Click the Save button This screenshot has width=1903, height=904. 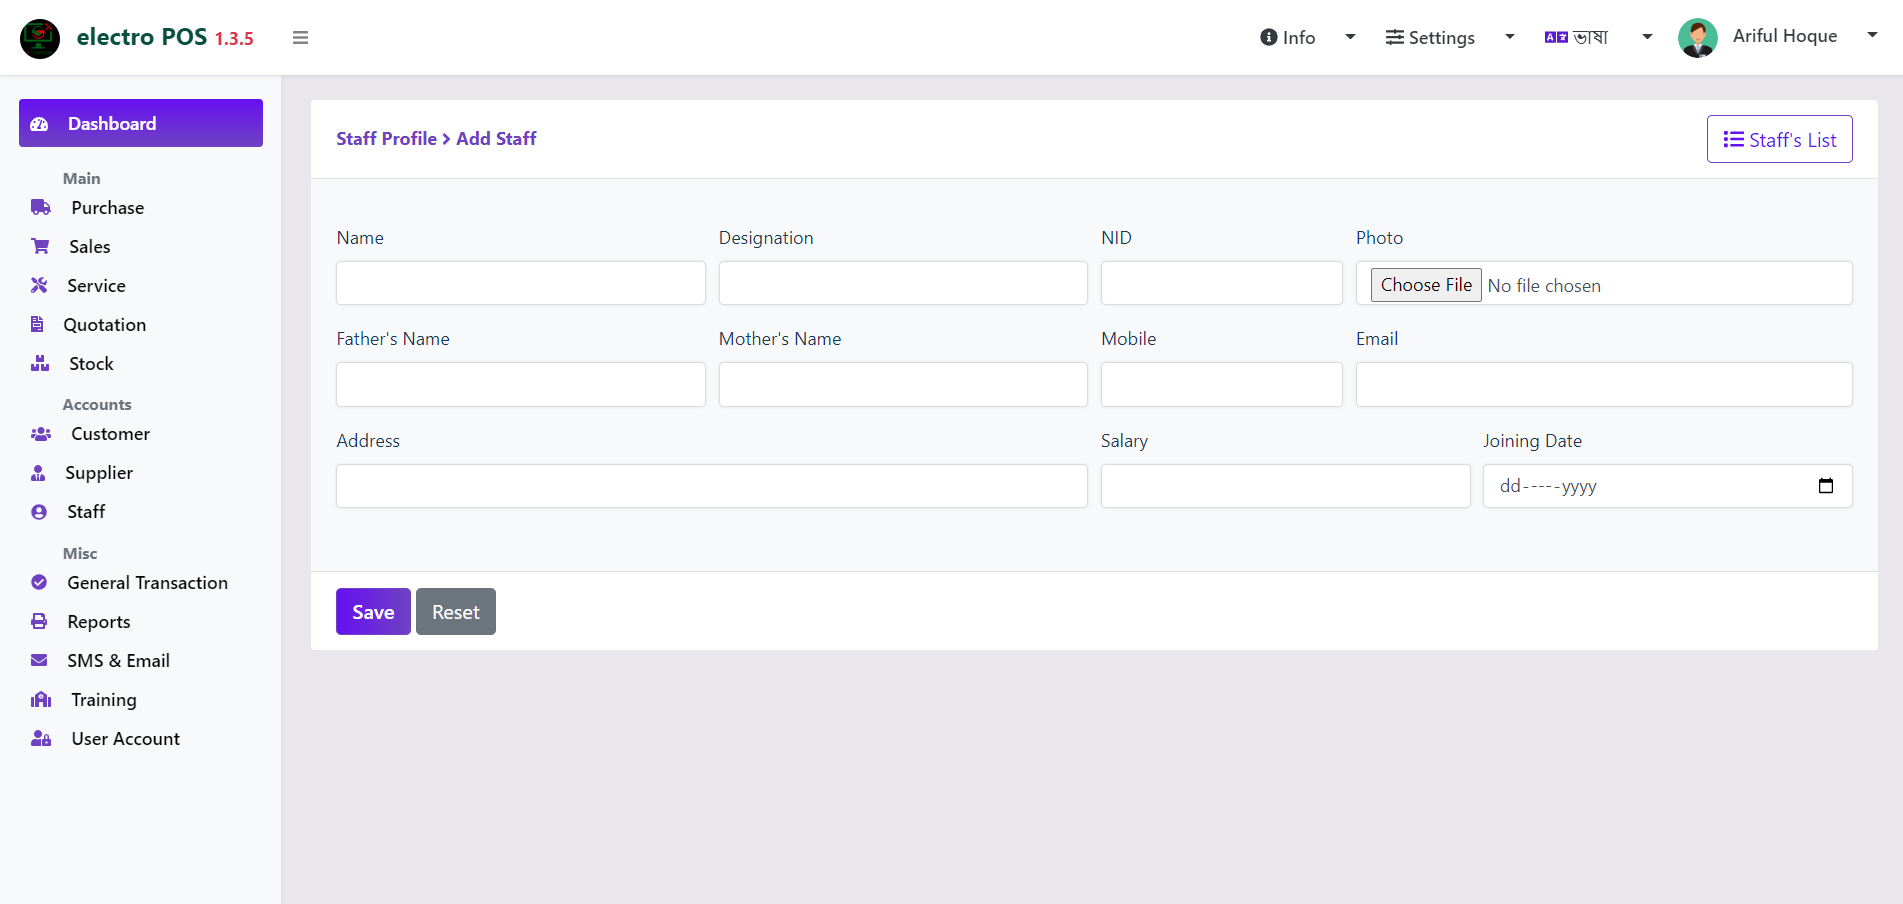coord(373,611)
